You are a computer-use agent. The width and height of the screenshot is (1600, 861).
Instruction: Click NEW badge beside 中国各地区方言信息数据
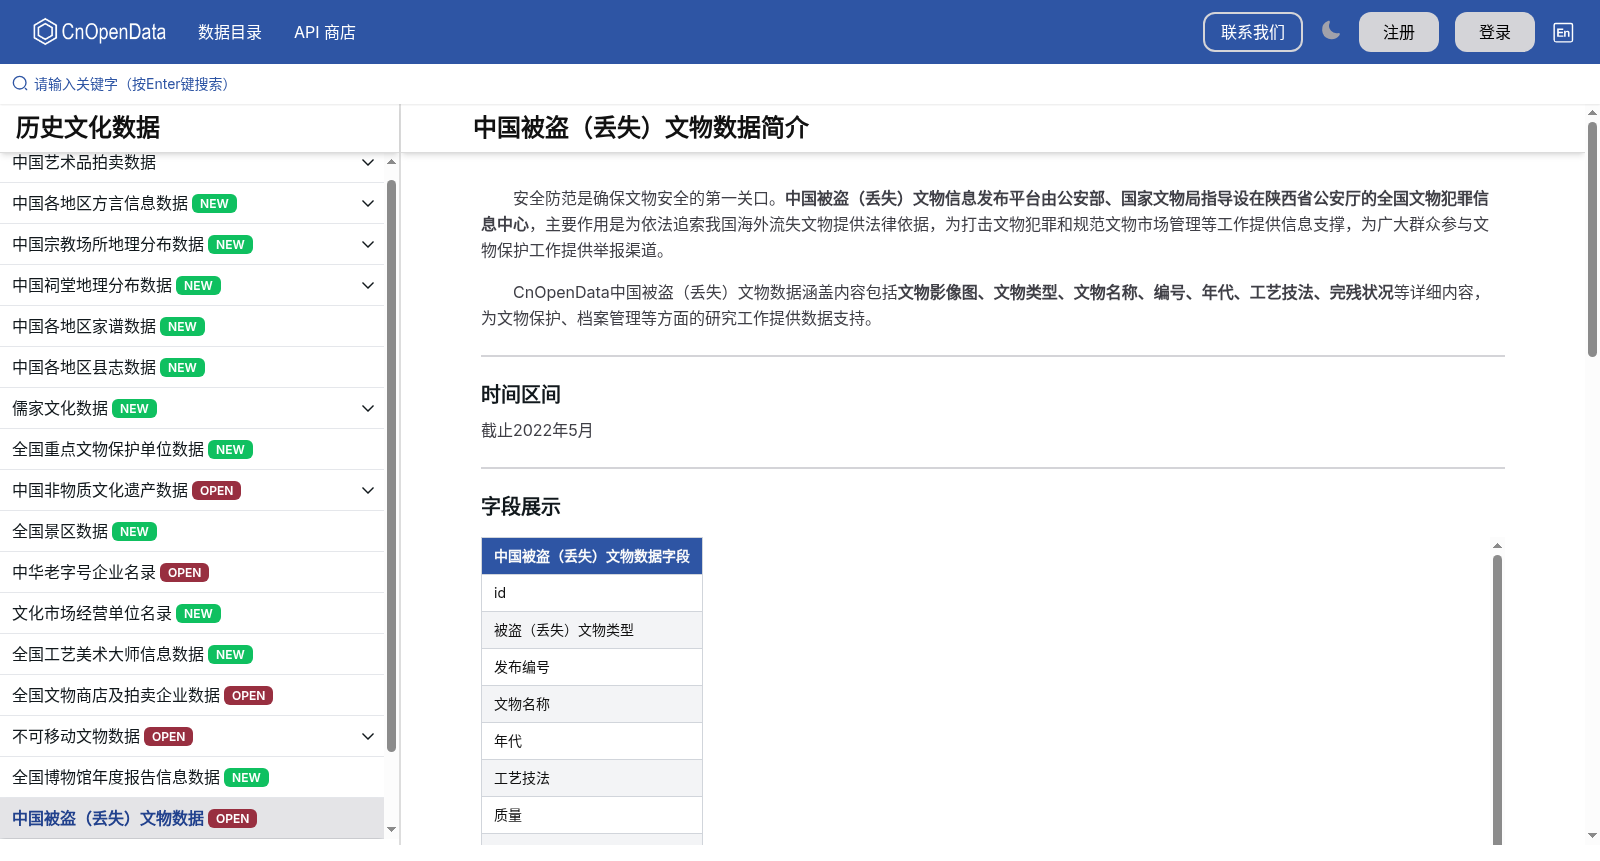214,203
